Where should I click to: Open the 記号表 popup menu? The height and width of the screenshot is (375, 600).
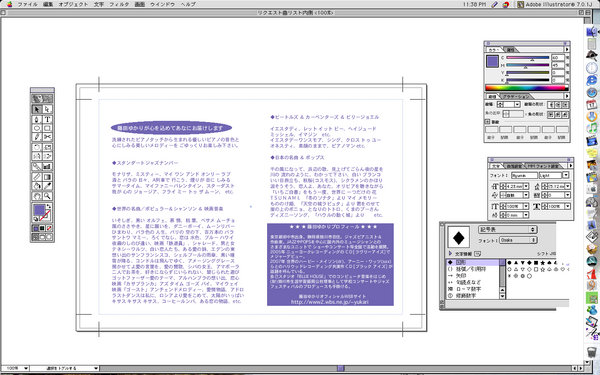(x=507, y=229)
